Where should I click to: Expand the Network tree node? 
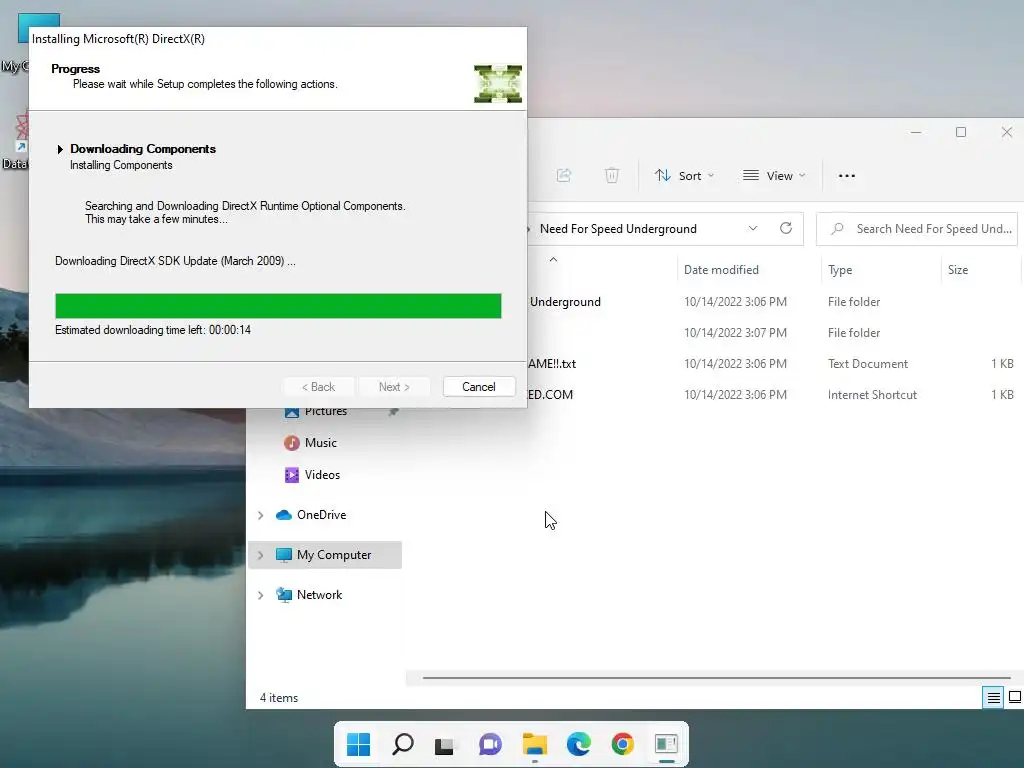tap(261, 595)
